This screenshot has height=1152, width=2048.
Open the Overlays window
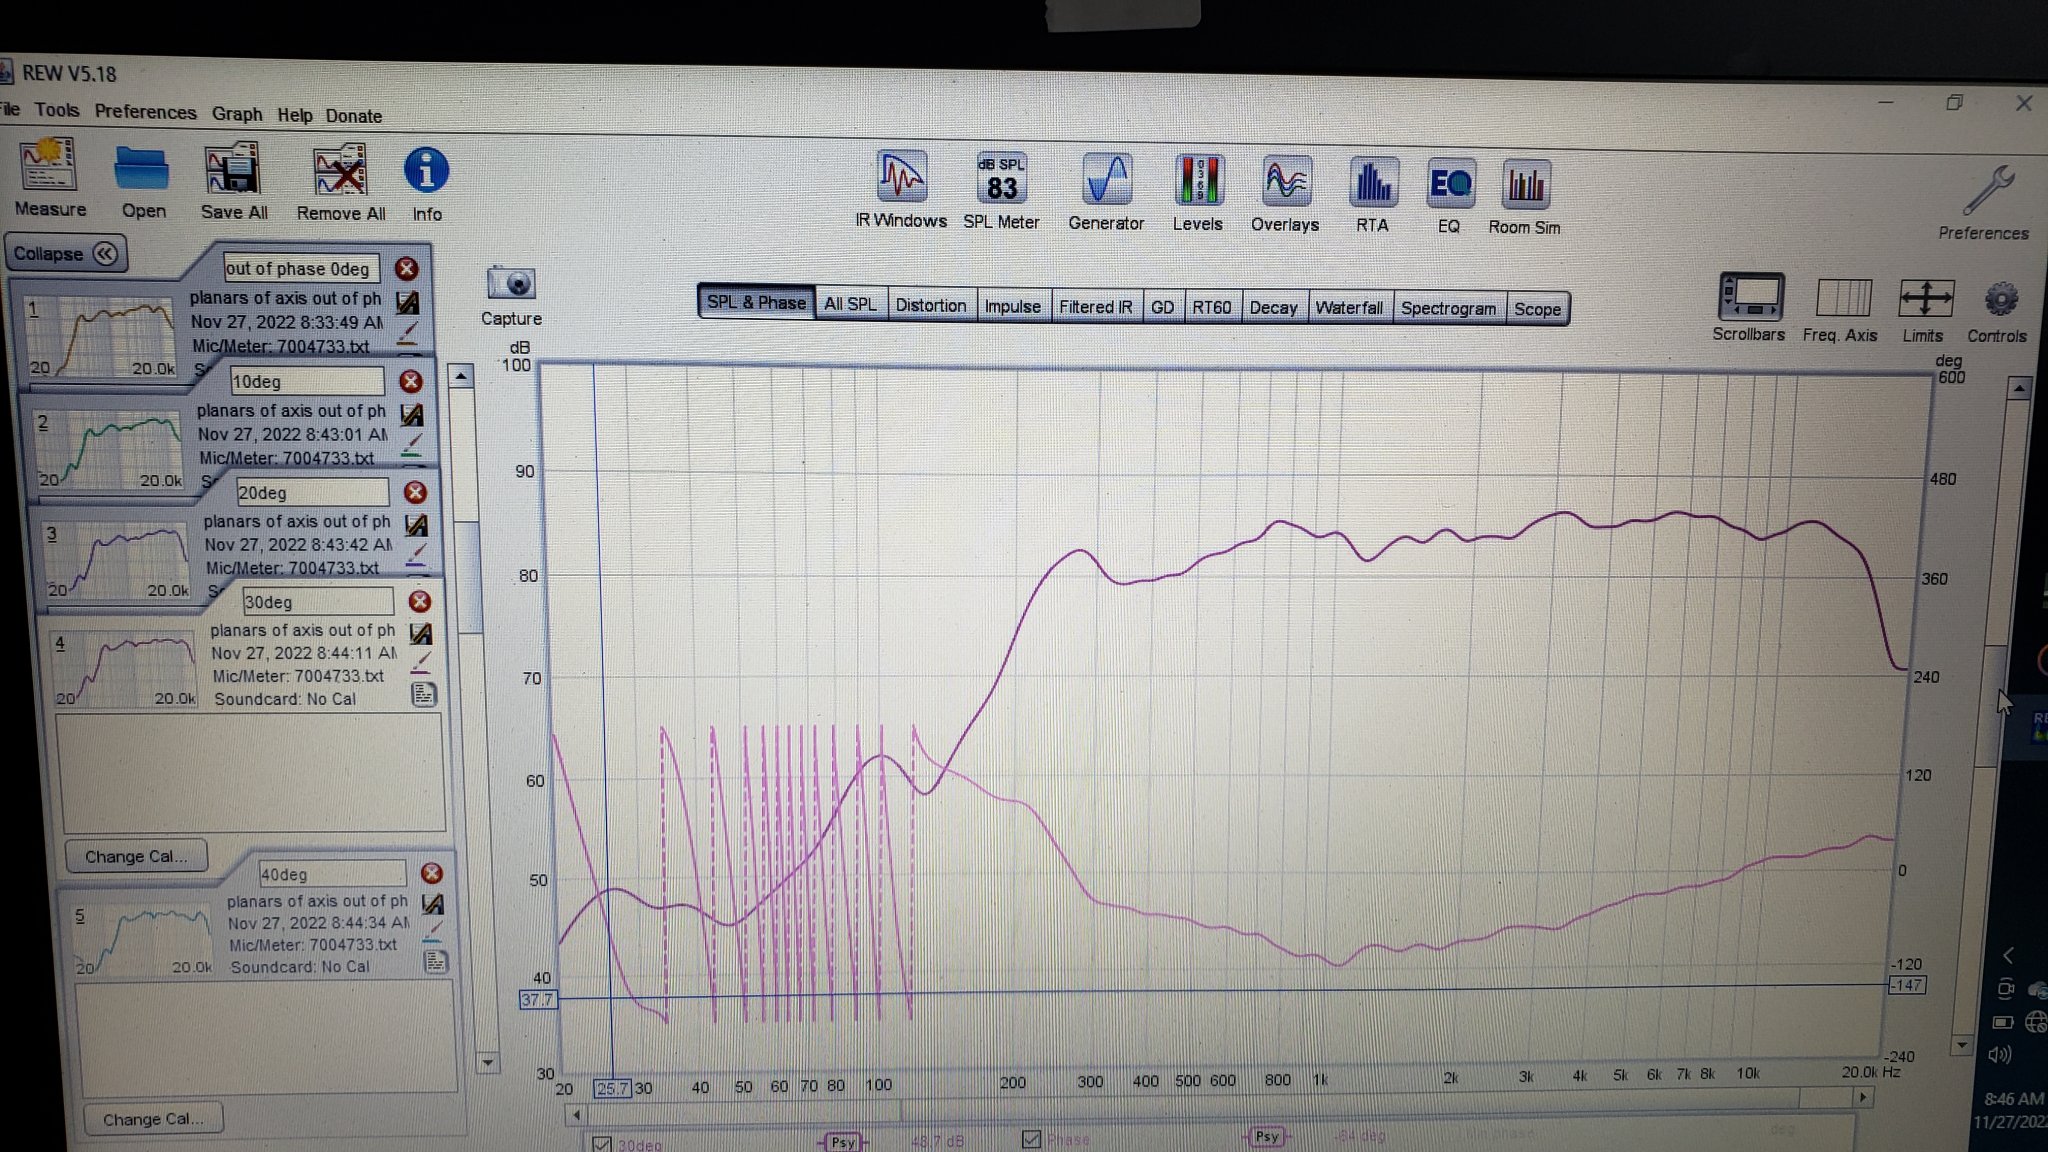coord(1285,183)
